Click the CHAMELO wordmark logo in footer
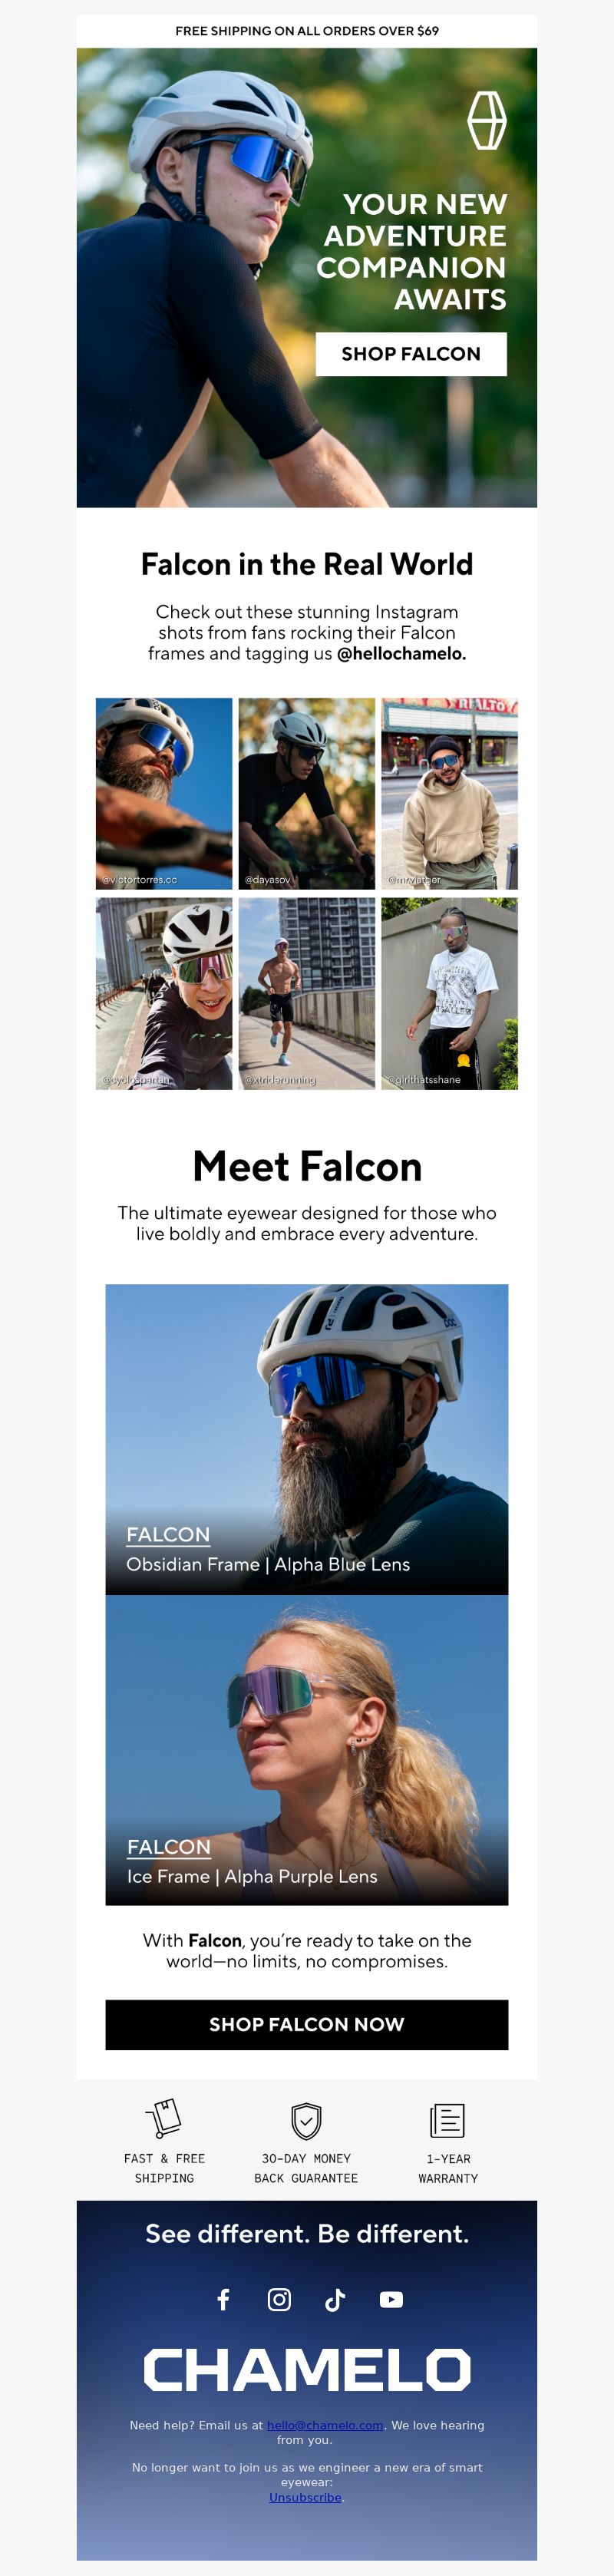Screen dimensions: 614x2576 tap(307, 2370)
